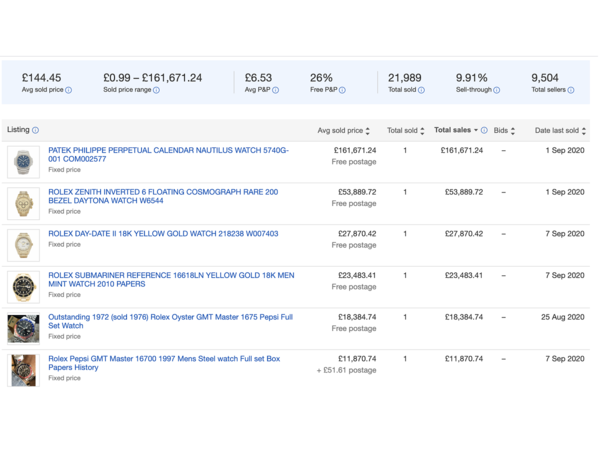This screenshot has height=450, width=600.
Task: Click the Rolex Submariner watch thumbnail
Action: tap(23, 287)
